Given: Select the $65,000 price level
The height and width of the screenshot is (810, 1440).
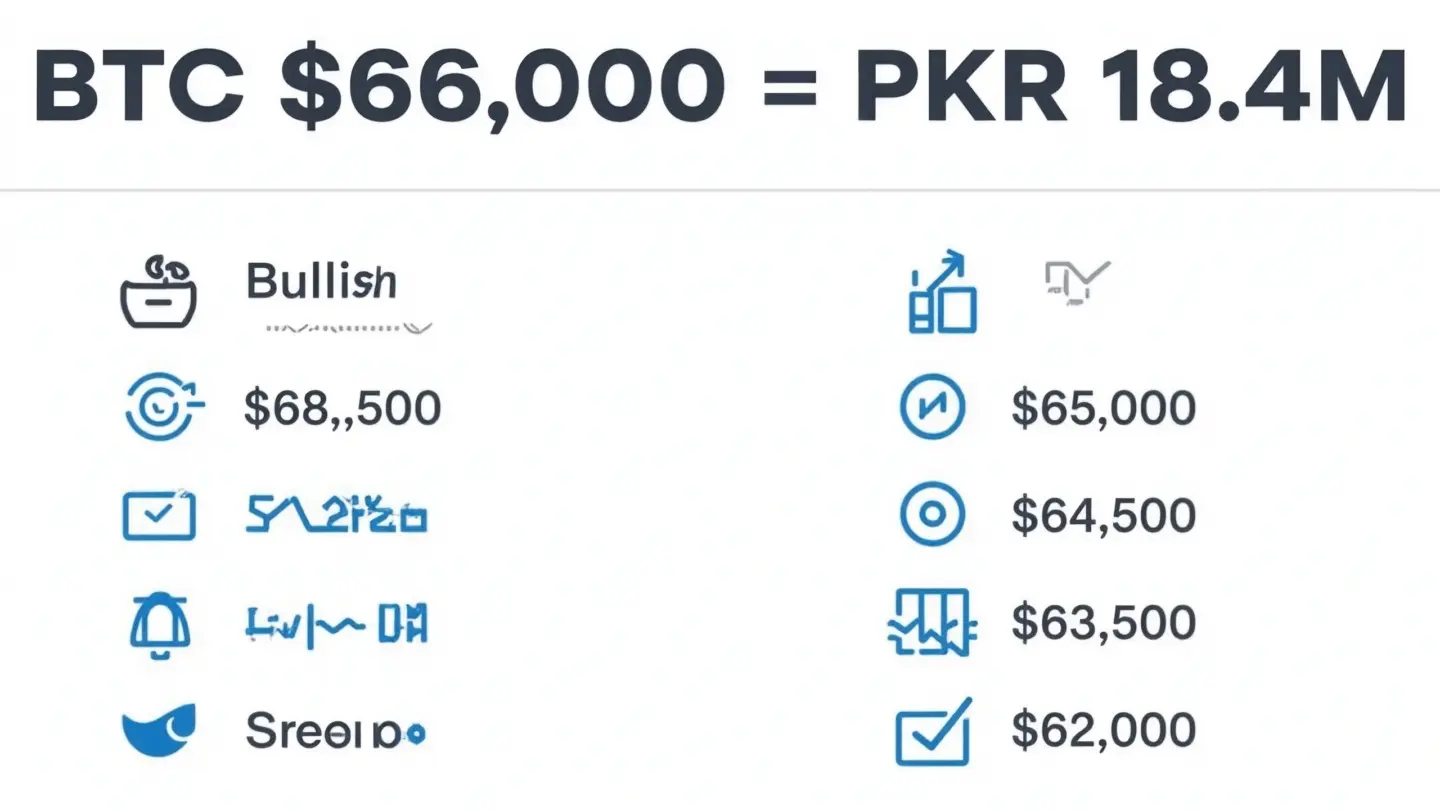Looking at the screenshot, I should 1103,409.
